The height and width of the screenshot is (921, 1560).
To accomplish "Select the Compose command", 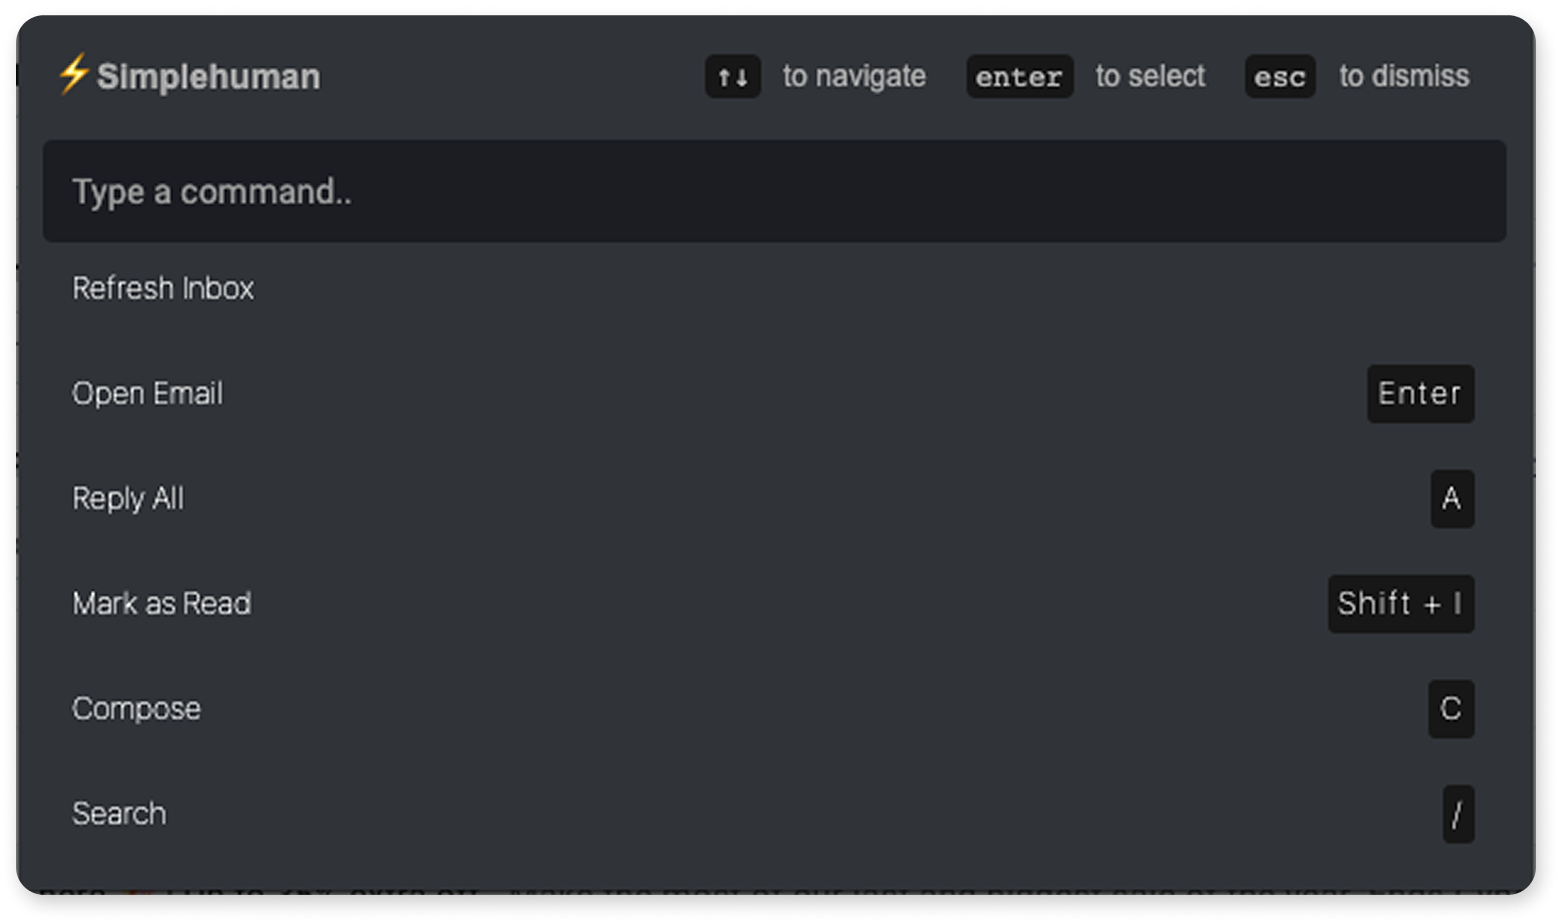I will (x=774, y=709).
